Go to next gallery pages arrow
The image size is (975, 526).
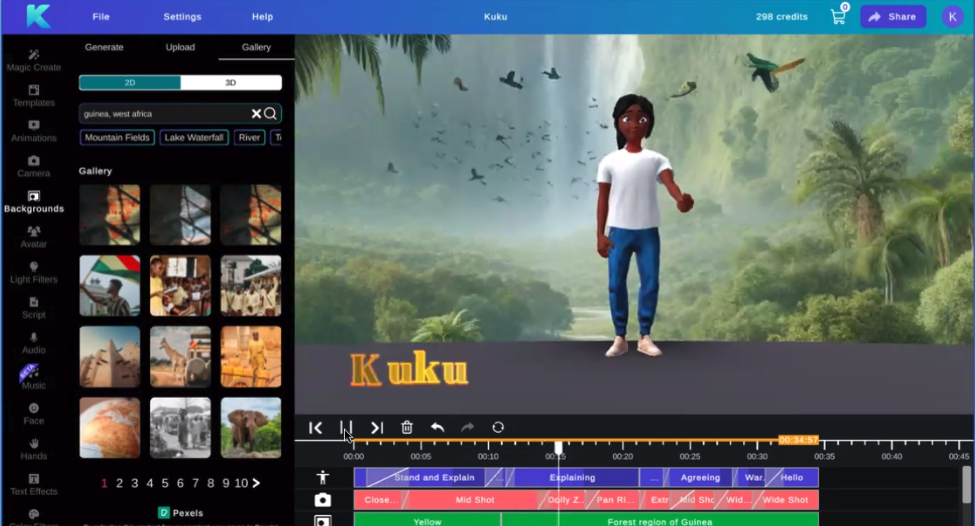tap(256, 483)
